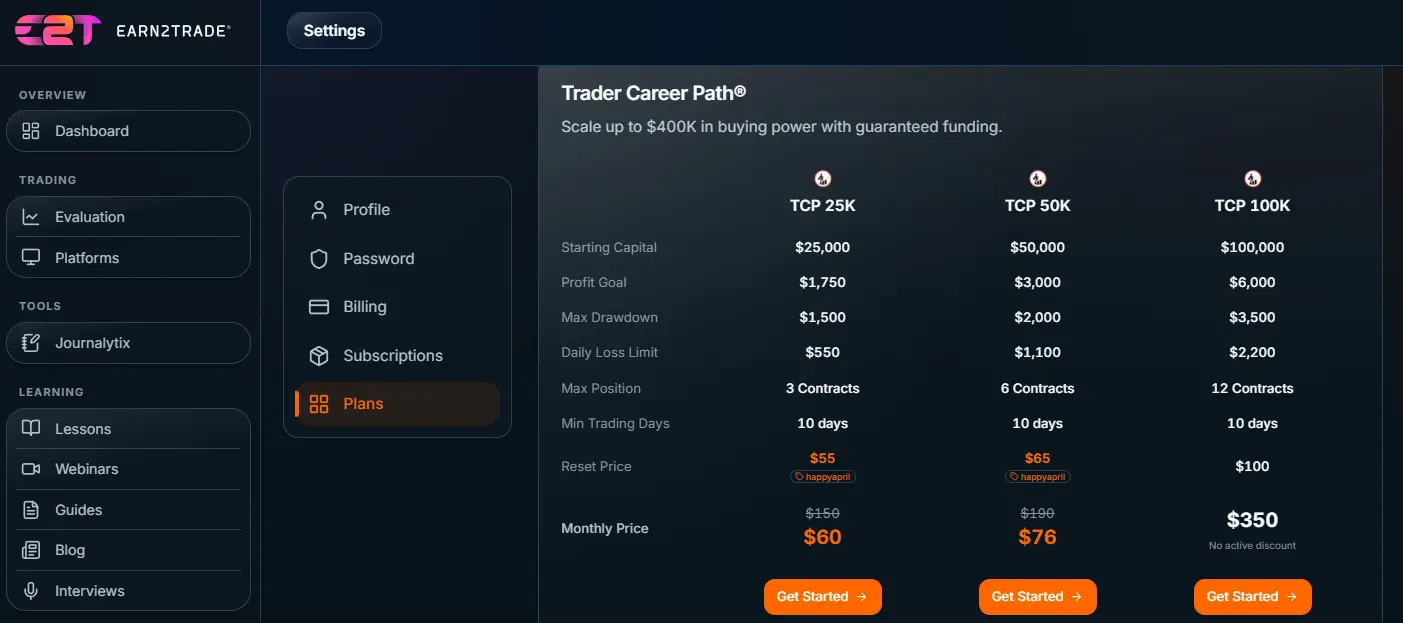
Task: Click the happyapril coupon tag under $55
Action: point(822,477)
